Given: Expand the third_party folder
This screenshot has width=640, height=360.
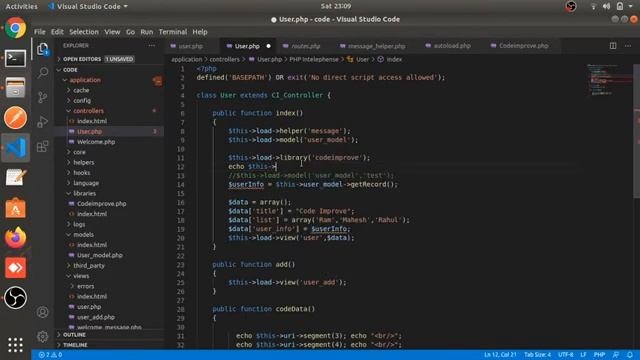Looking at the screenshot, I should coord(89,266).
